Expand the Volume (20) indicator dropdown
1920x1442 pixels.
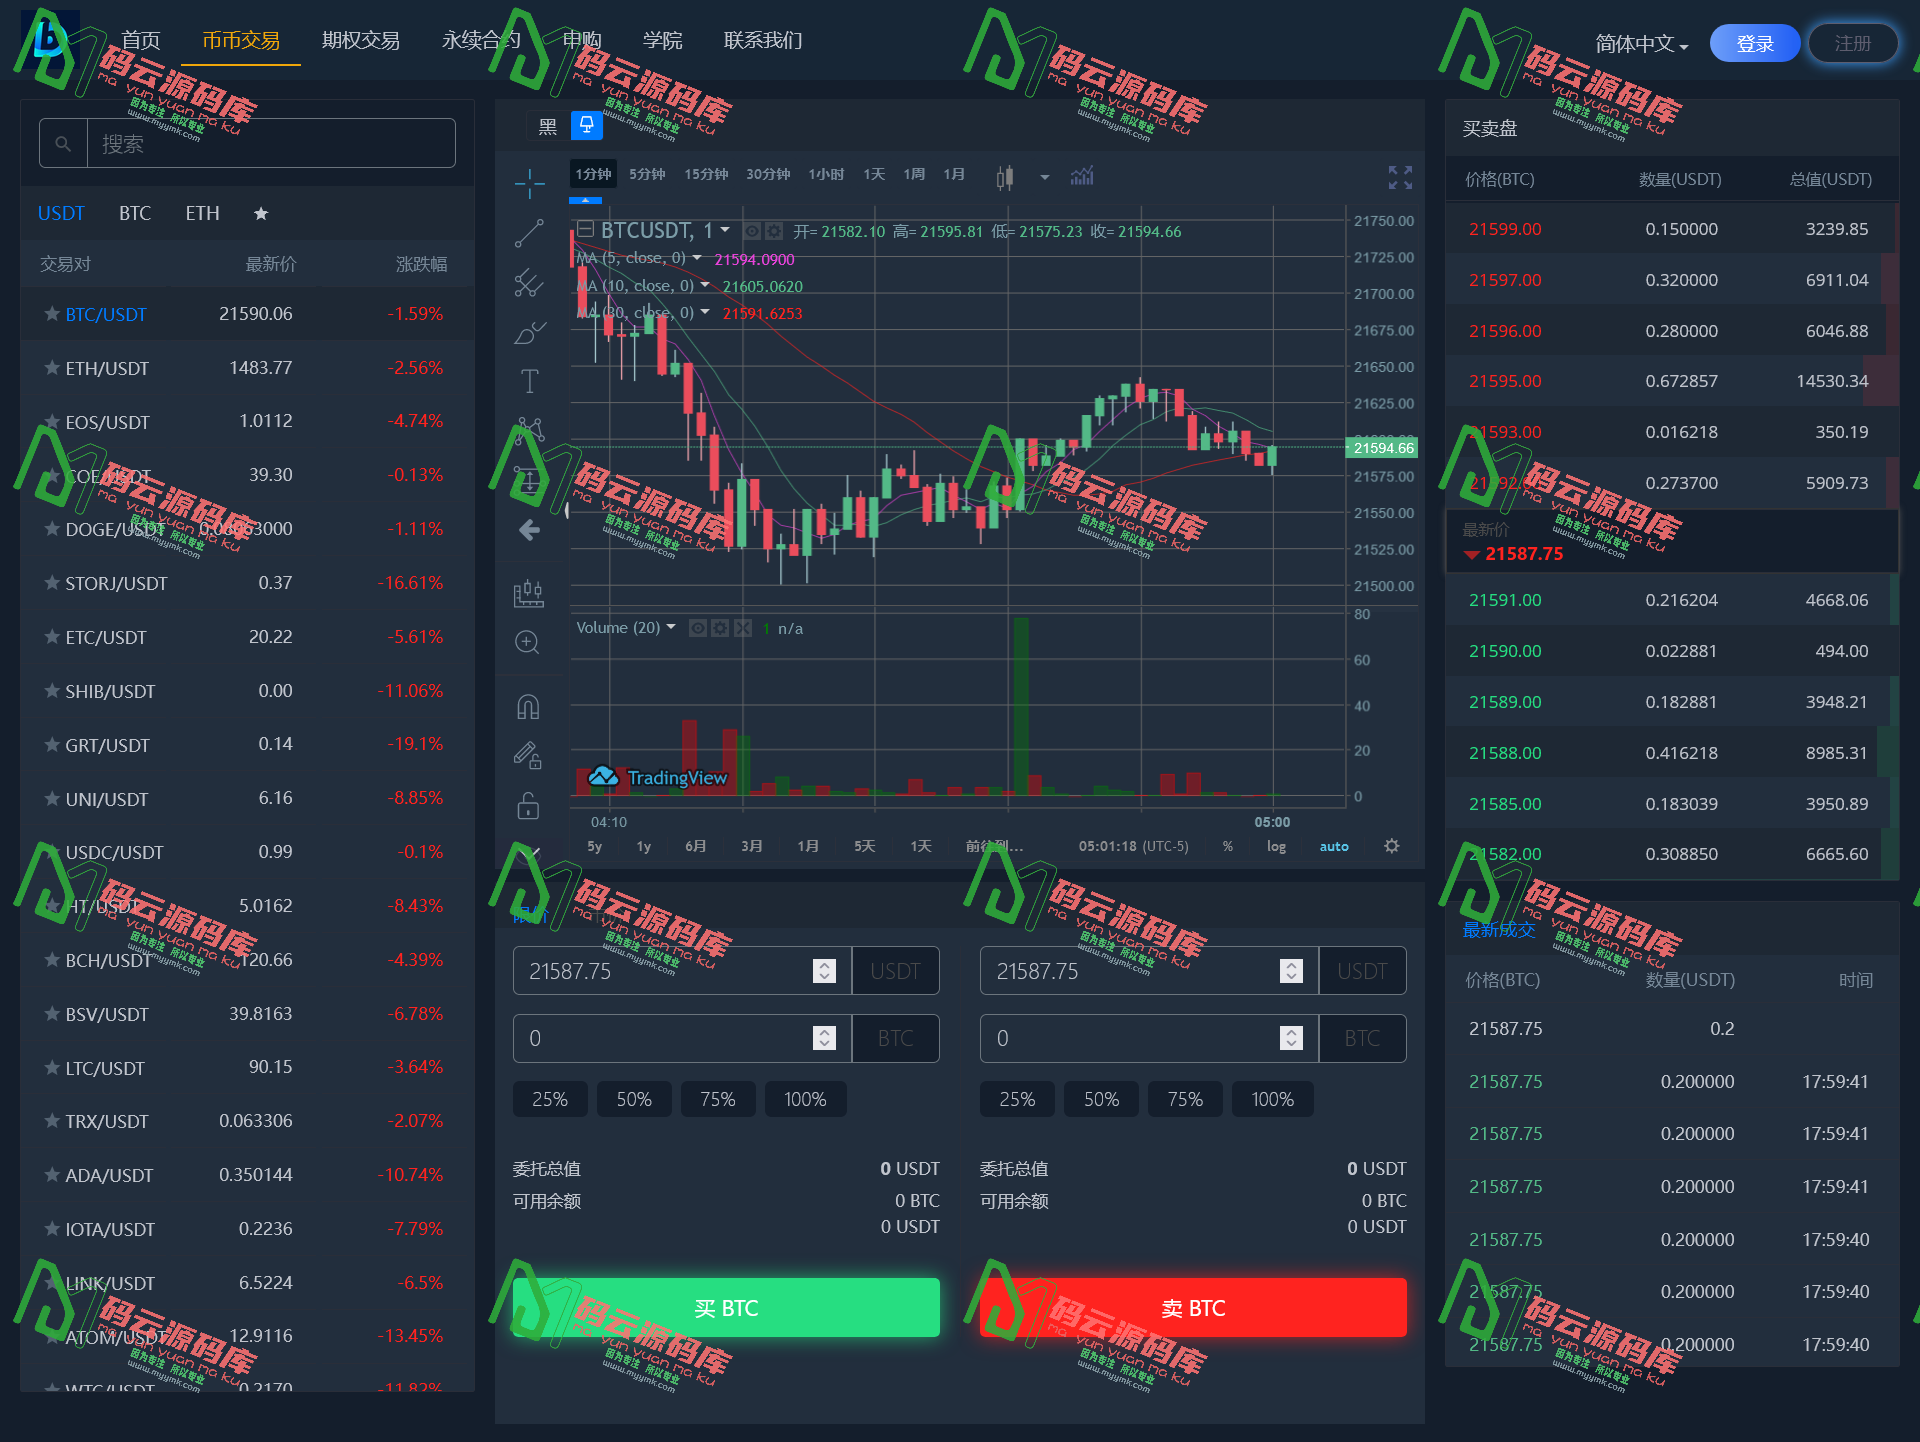671,627
